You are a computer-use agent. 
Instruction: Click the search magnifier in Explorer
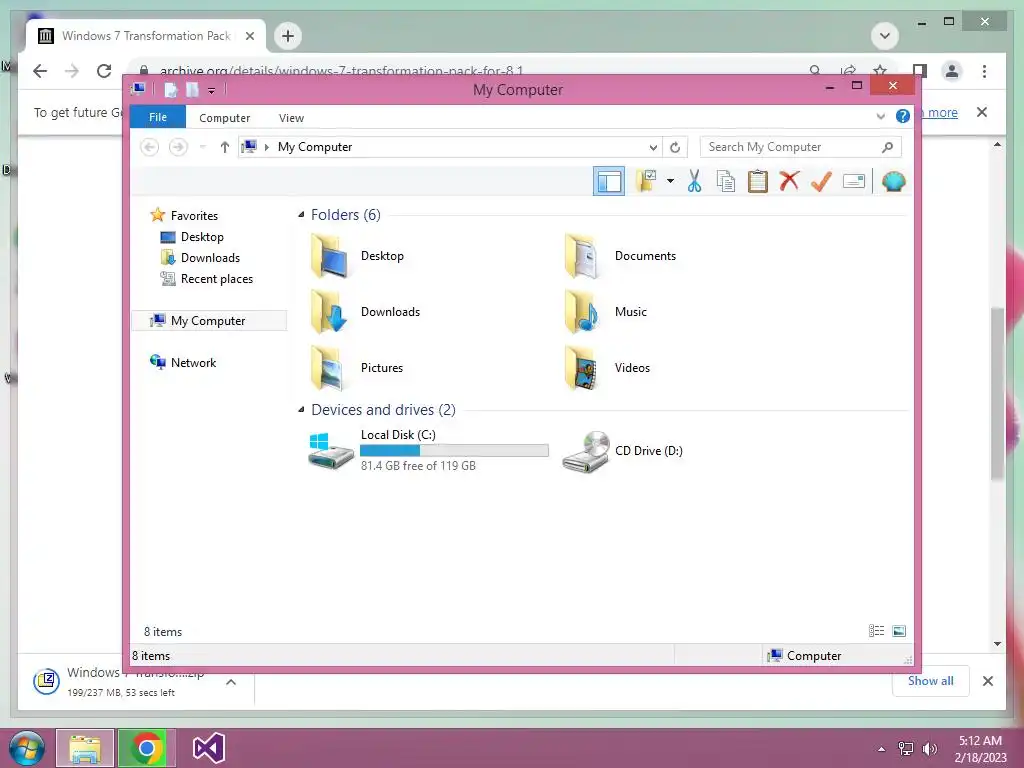pos(887,147)
